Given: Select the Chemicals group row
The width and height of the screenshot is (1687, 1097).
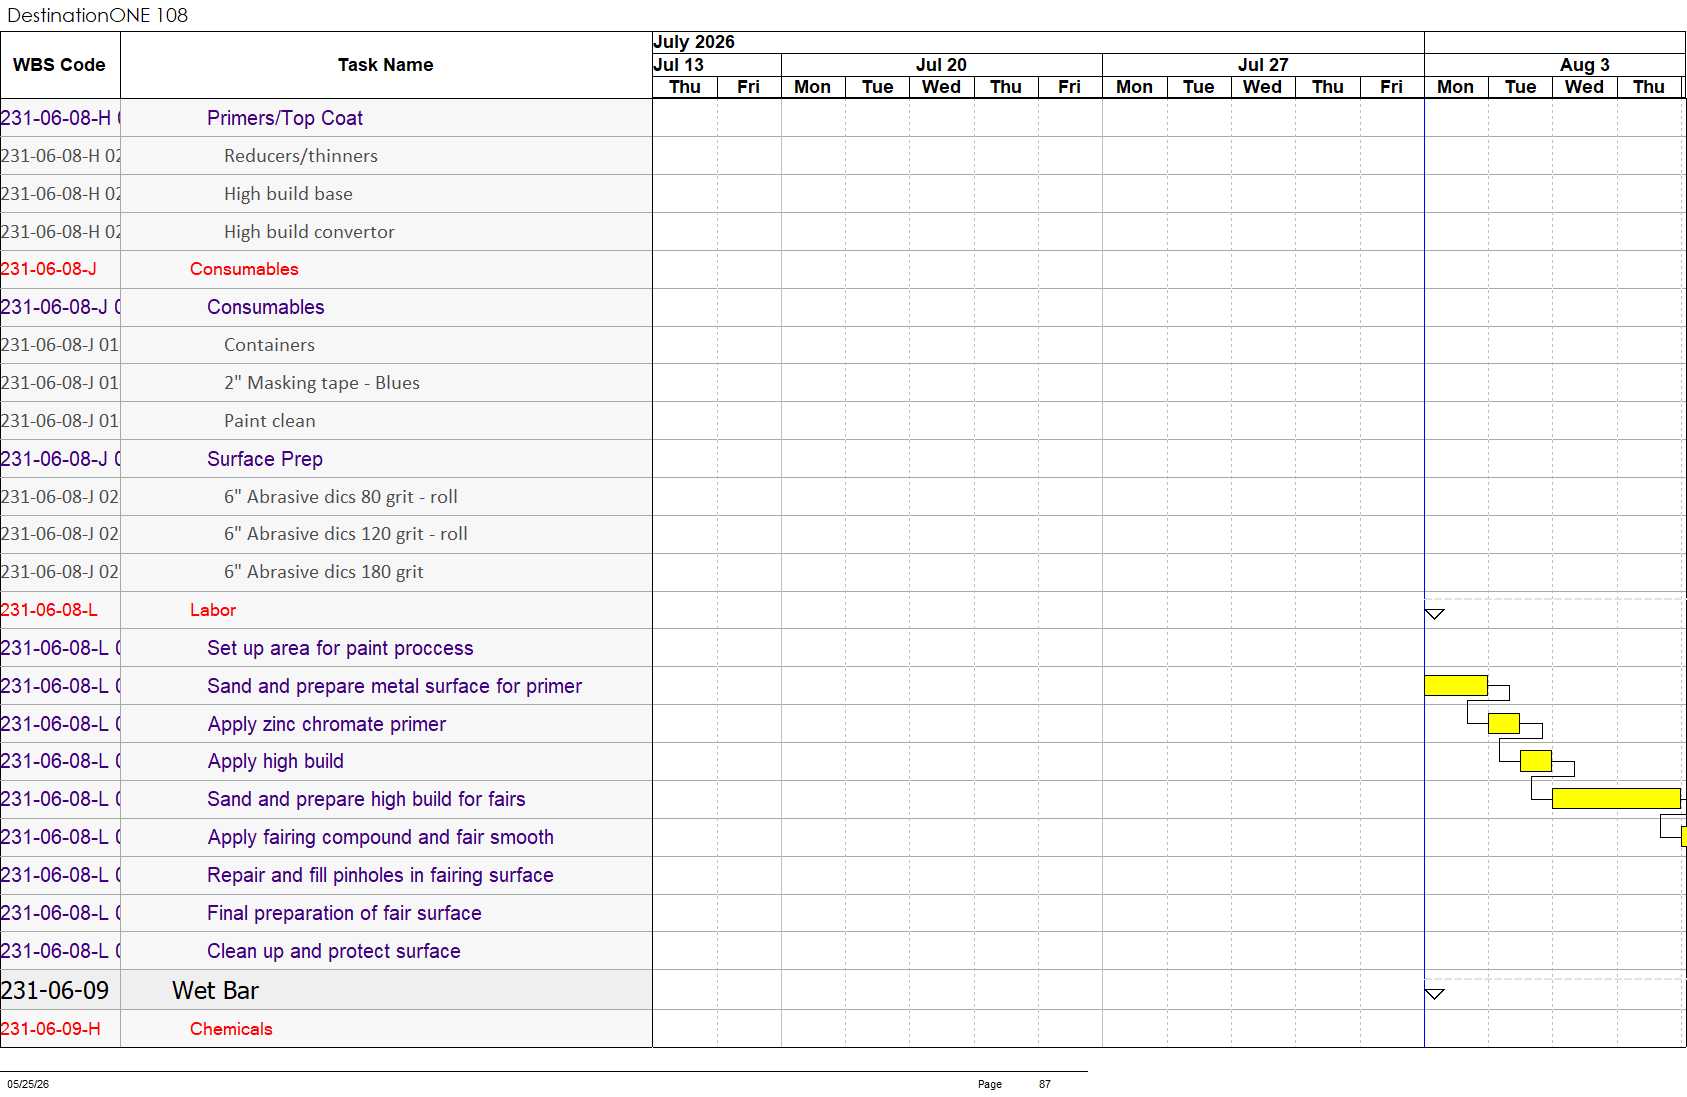Looking at the screenshot, I should point(326,1029).
